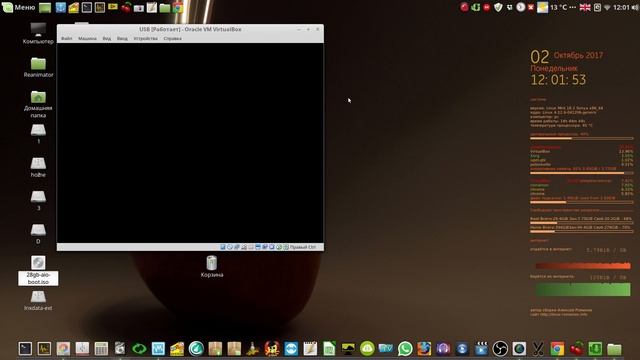Select the 28gb-aio-boot.iso file icon
The width and height of the screenshot is (640, 360).
[x=38, y=270]
